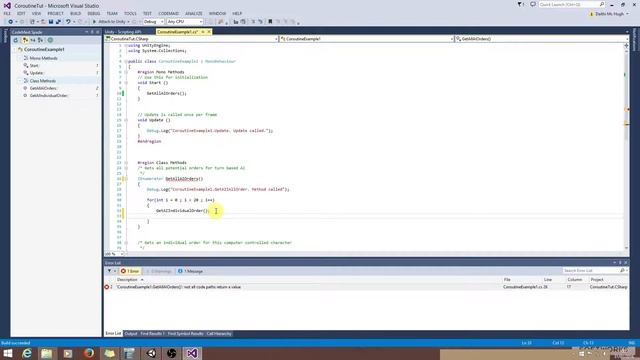Open the Any CPU platform dropdown
Image resolution: width=640 pixels, height=360 pixels.
tap(184, 22)
